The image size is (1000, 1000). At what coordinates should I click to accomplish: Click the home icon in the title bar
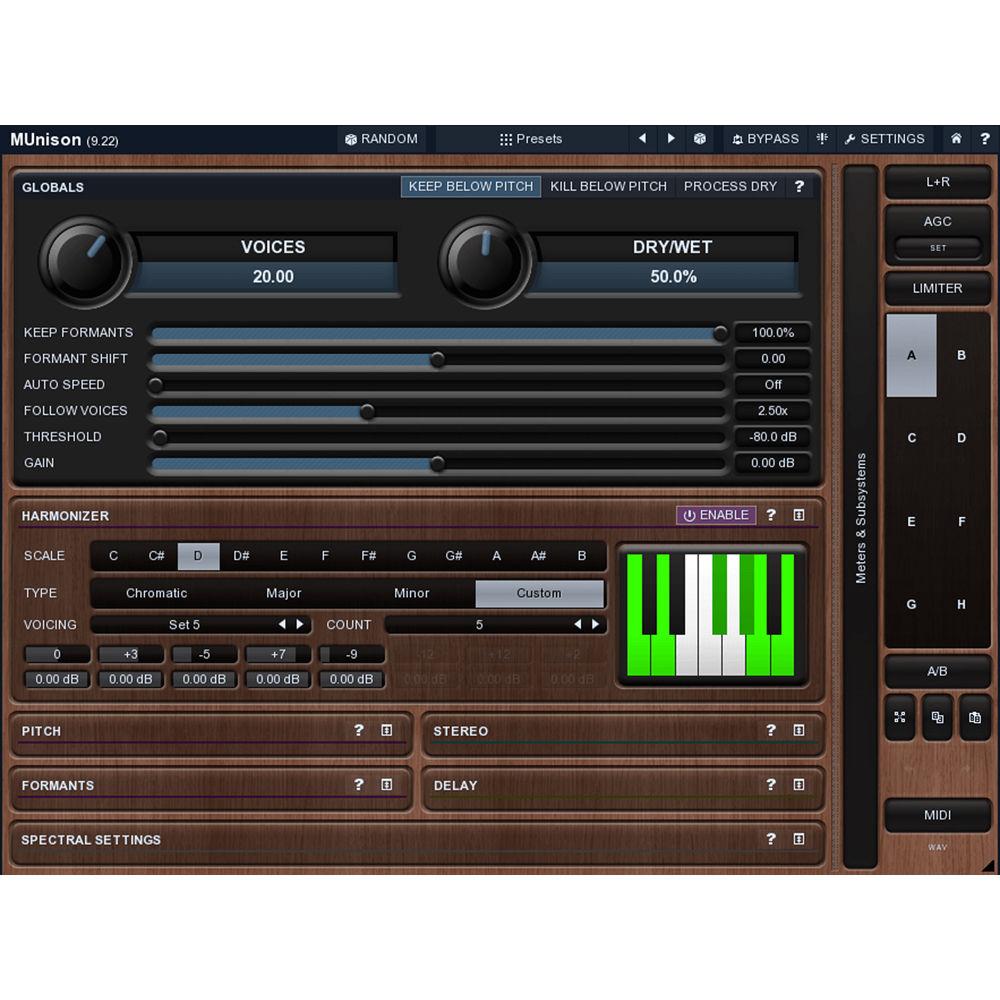(956, 139)
